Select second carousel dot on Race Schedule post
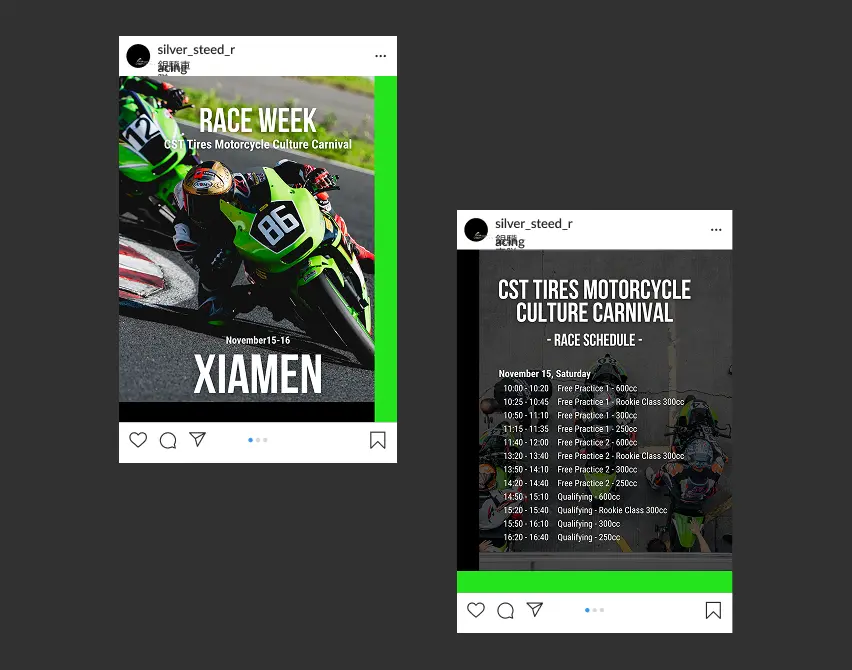Screen dimensions: 852x670 click(x=594, y=610)
